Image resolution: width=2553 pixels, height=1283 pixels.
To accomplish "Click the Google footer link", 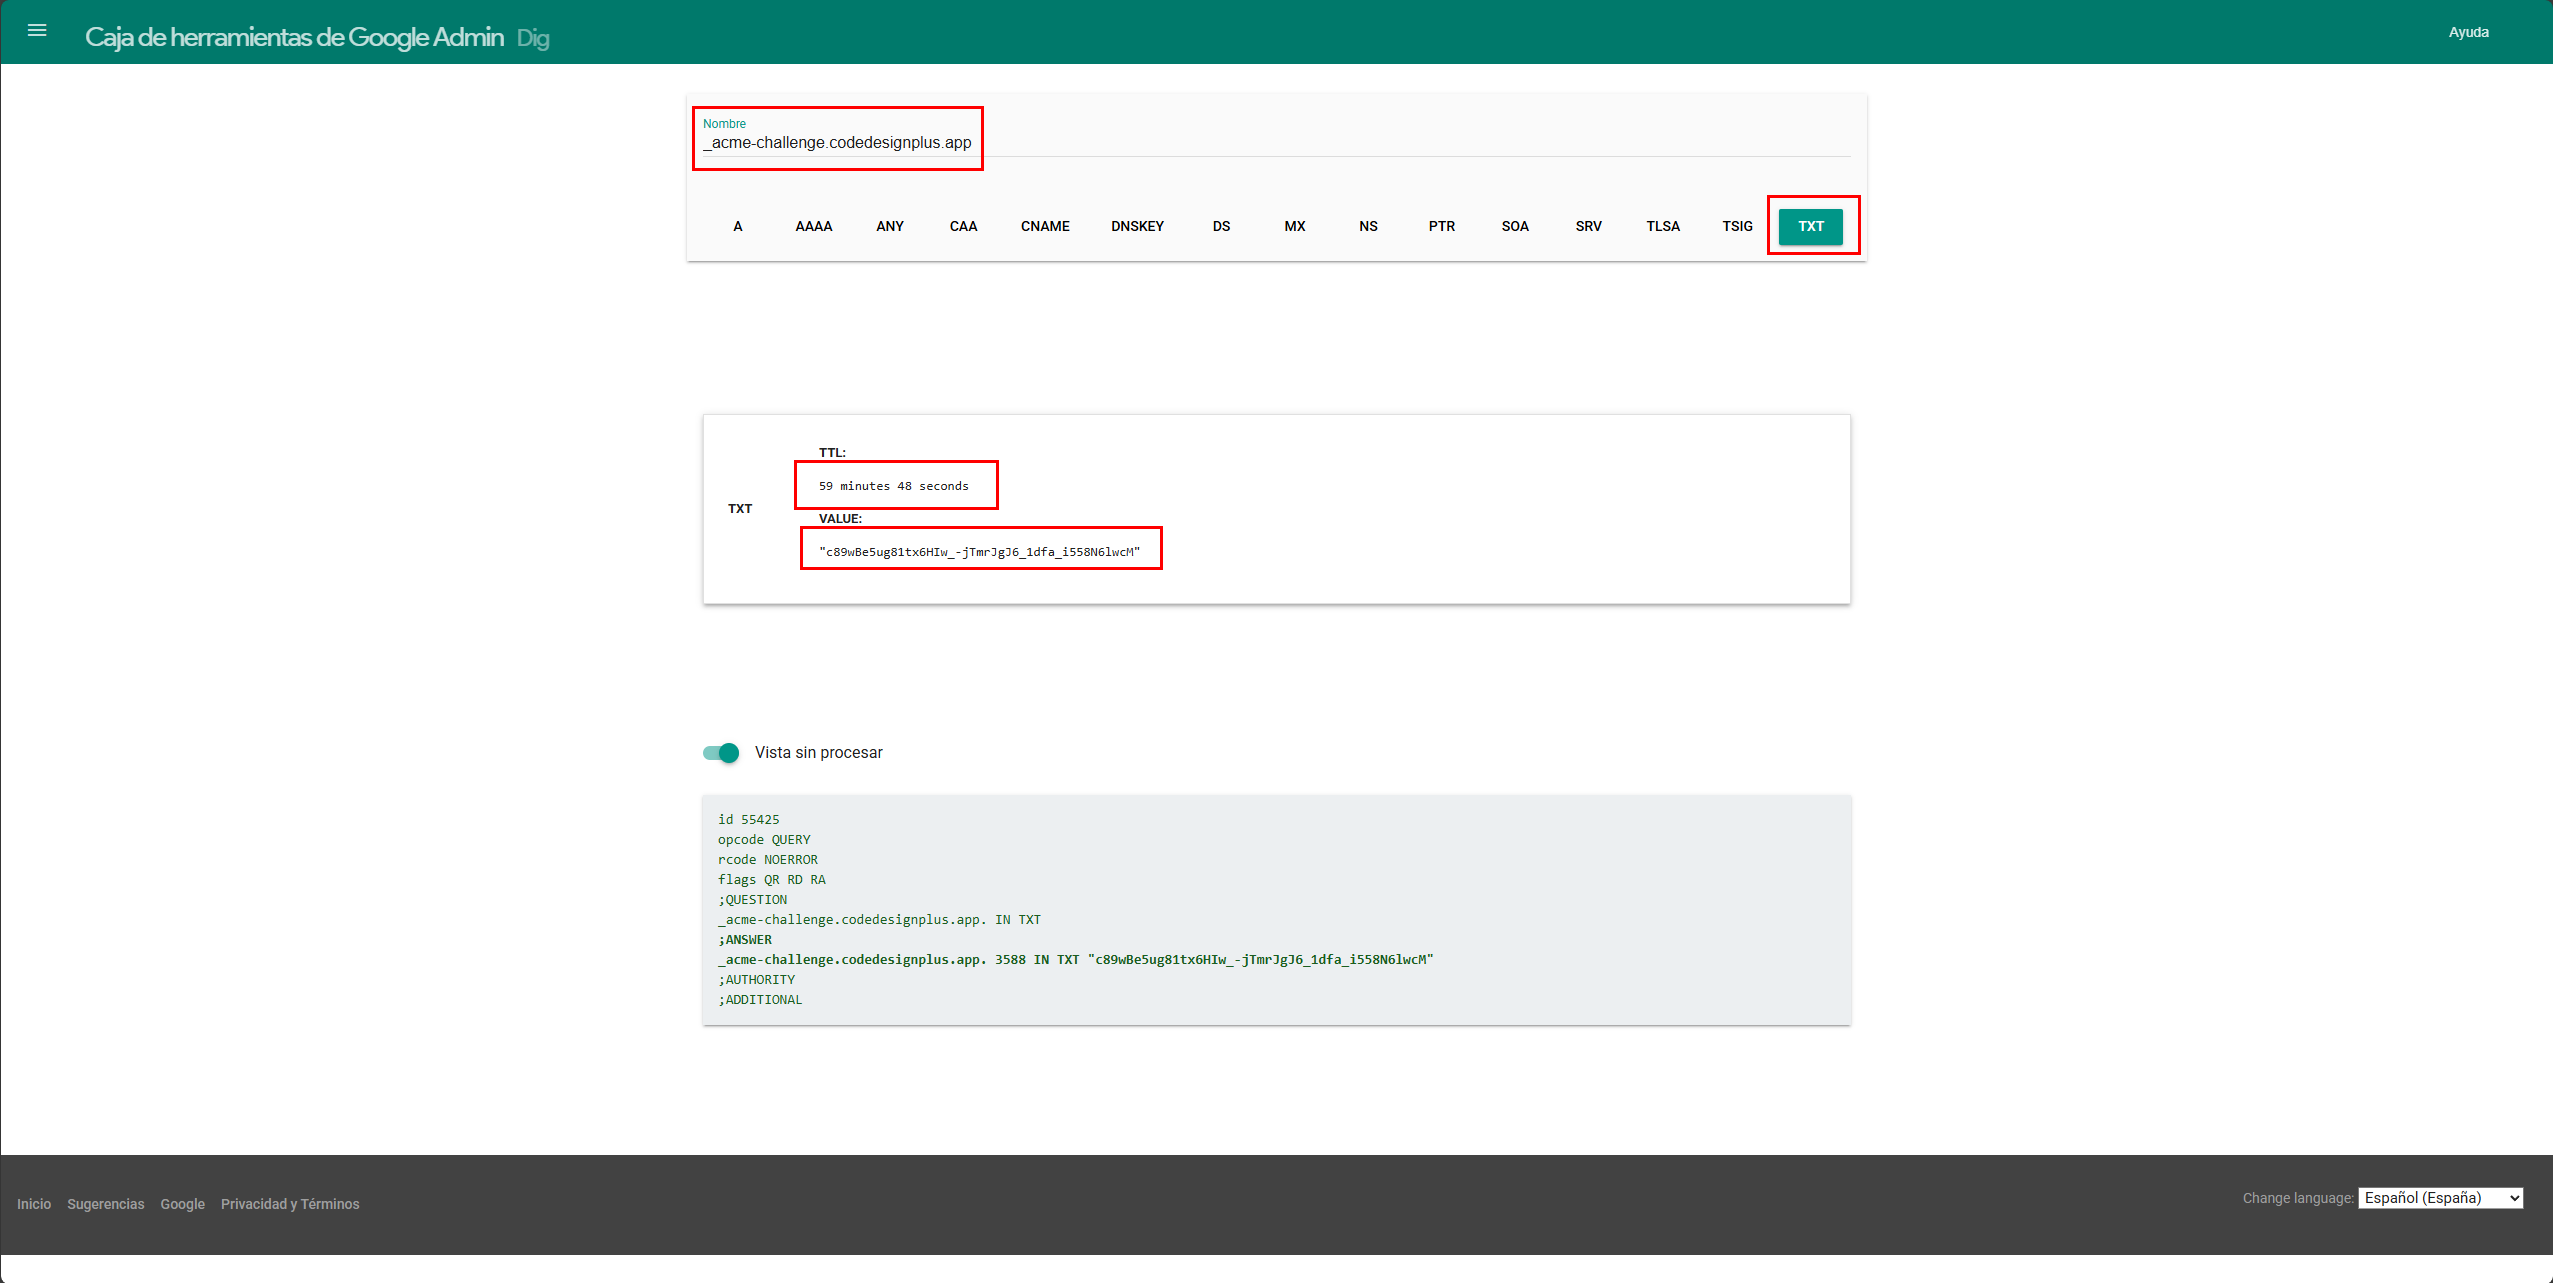I will tap(183, 1204).
